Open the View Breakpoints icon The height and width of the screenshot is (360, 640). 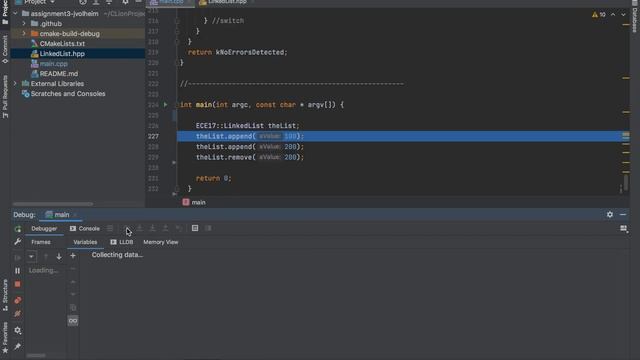(18, 300)
